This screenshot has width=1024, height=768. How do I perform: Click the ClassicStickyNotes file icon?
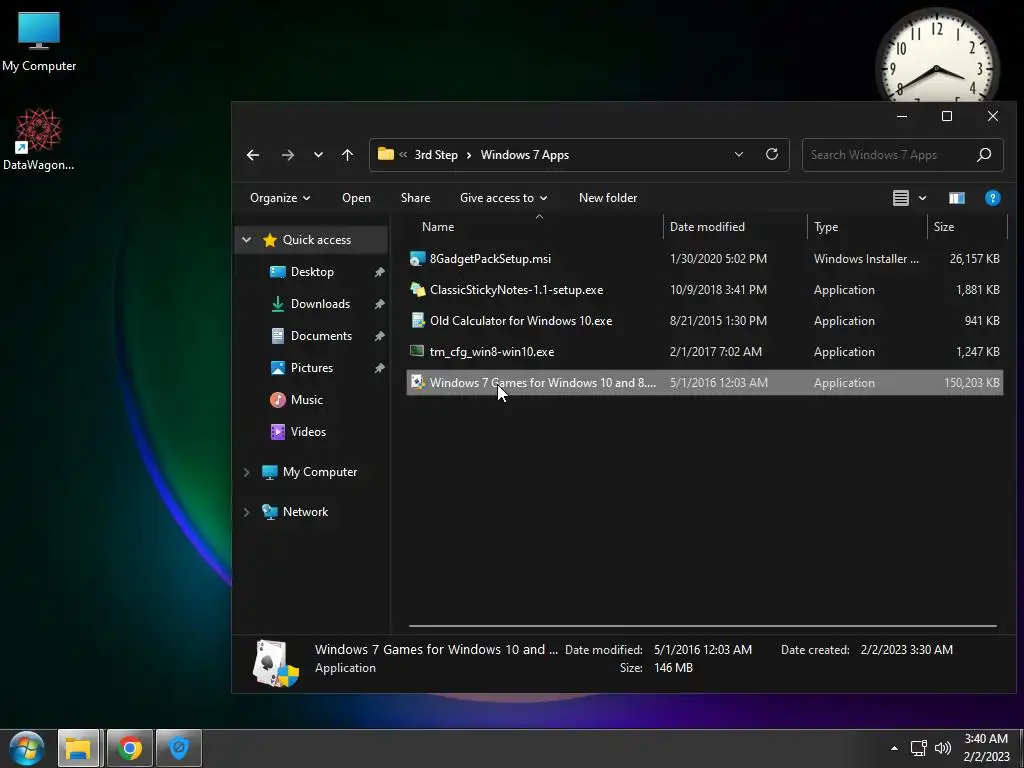417,289
